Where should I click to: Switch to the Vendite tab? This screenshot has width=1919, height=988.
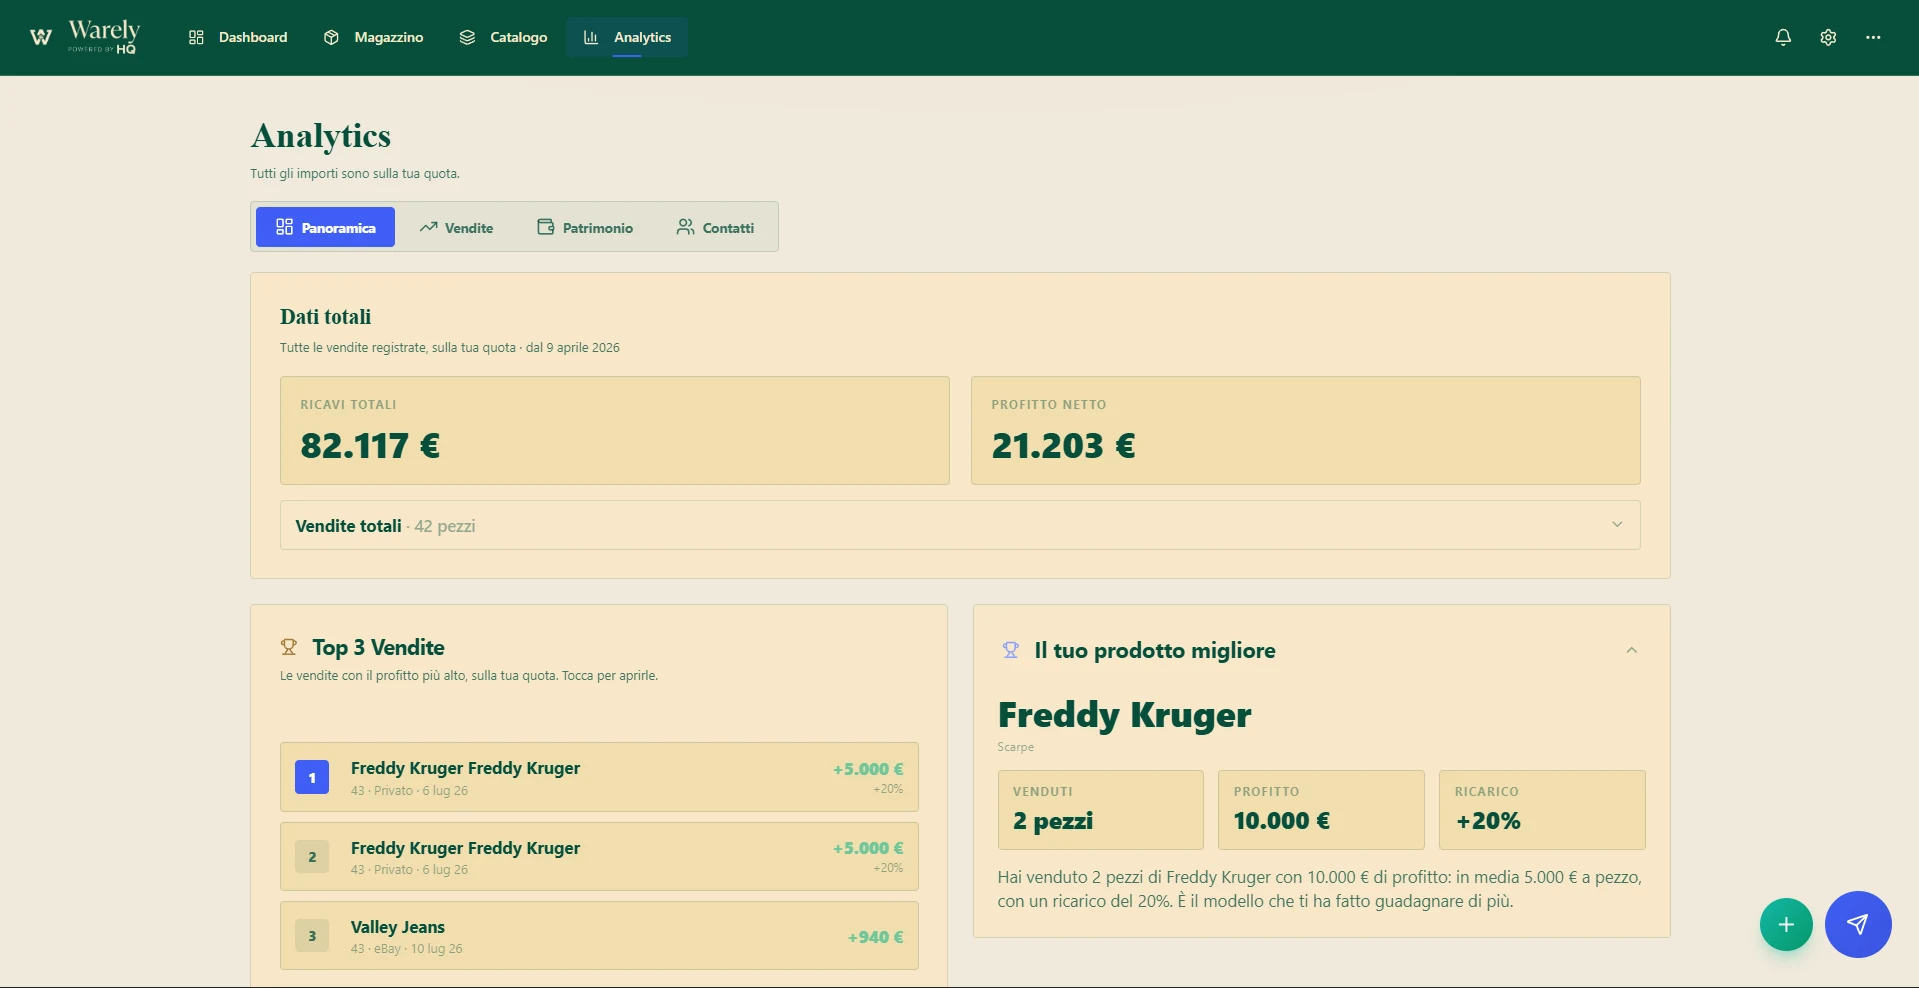click(456, 227)
